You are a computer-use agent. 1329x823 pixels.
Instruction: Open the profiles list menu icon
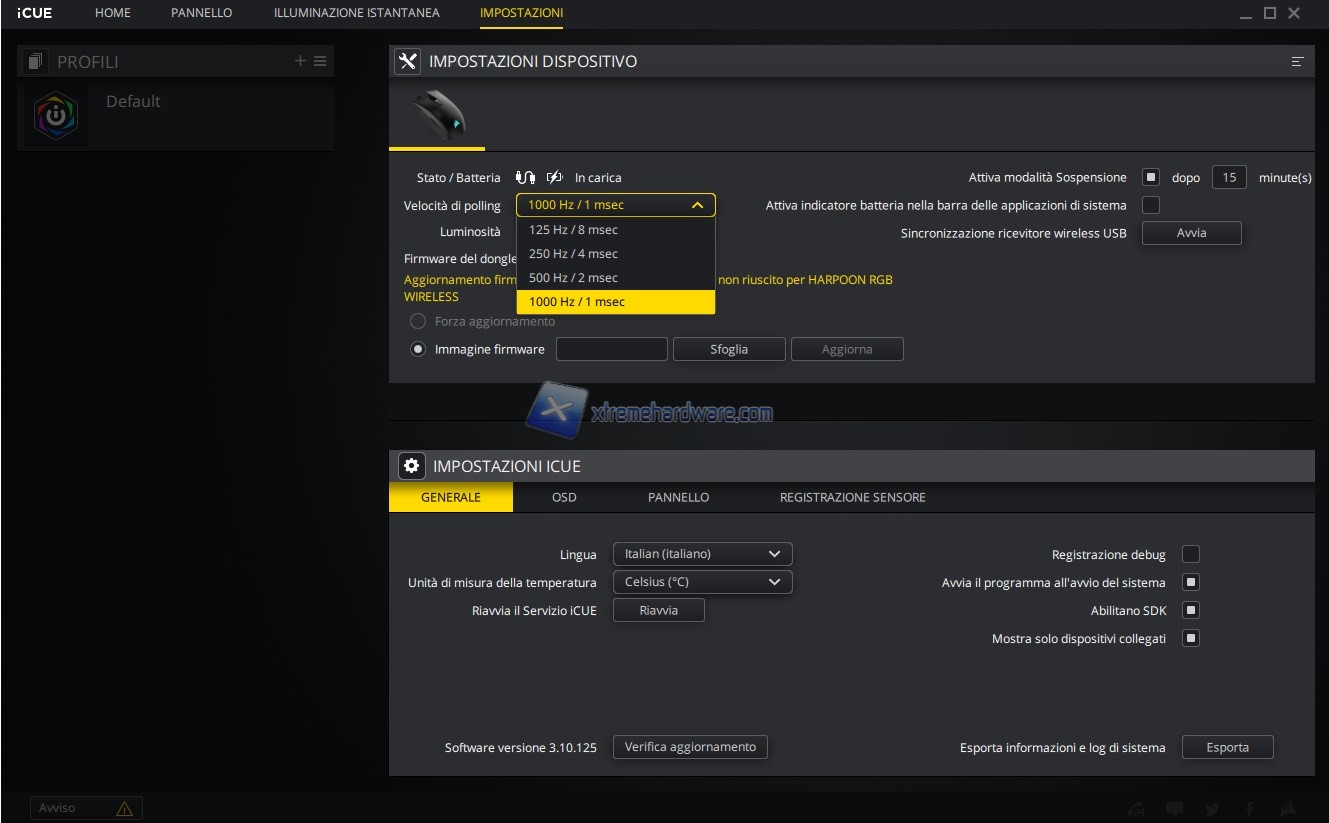pyautogui.click(x=320, y=61)
